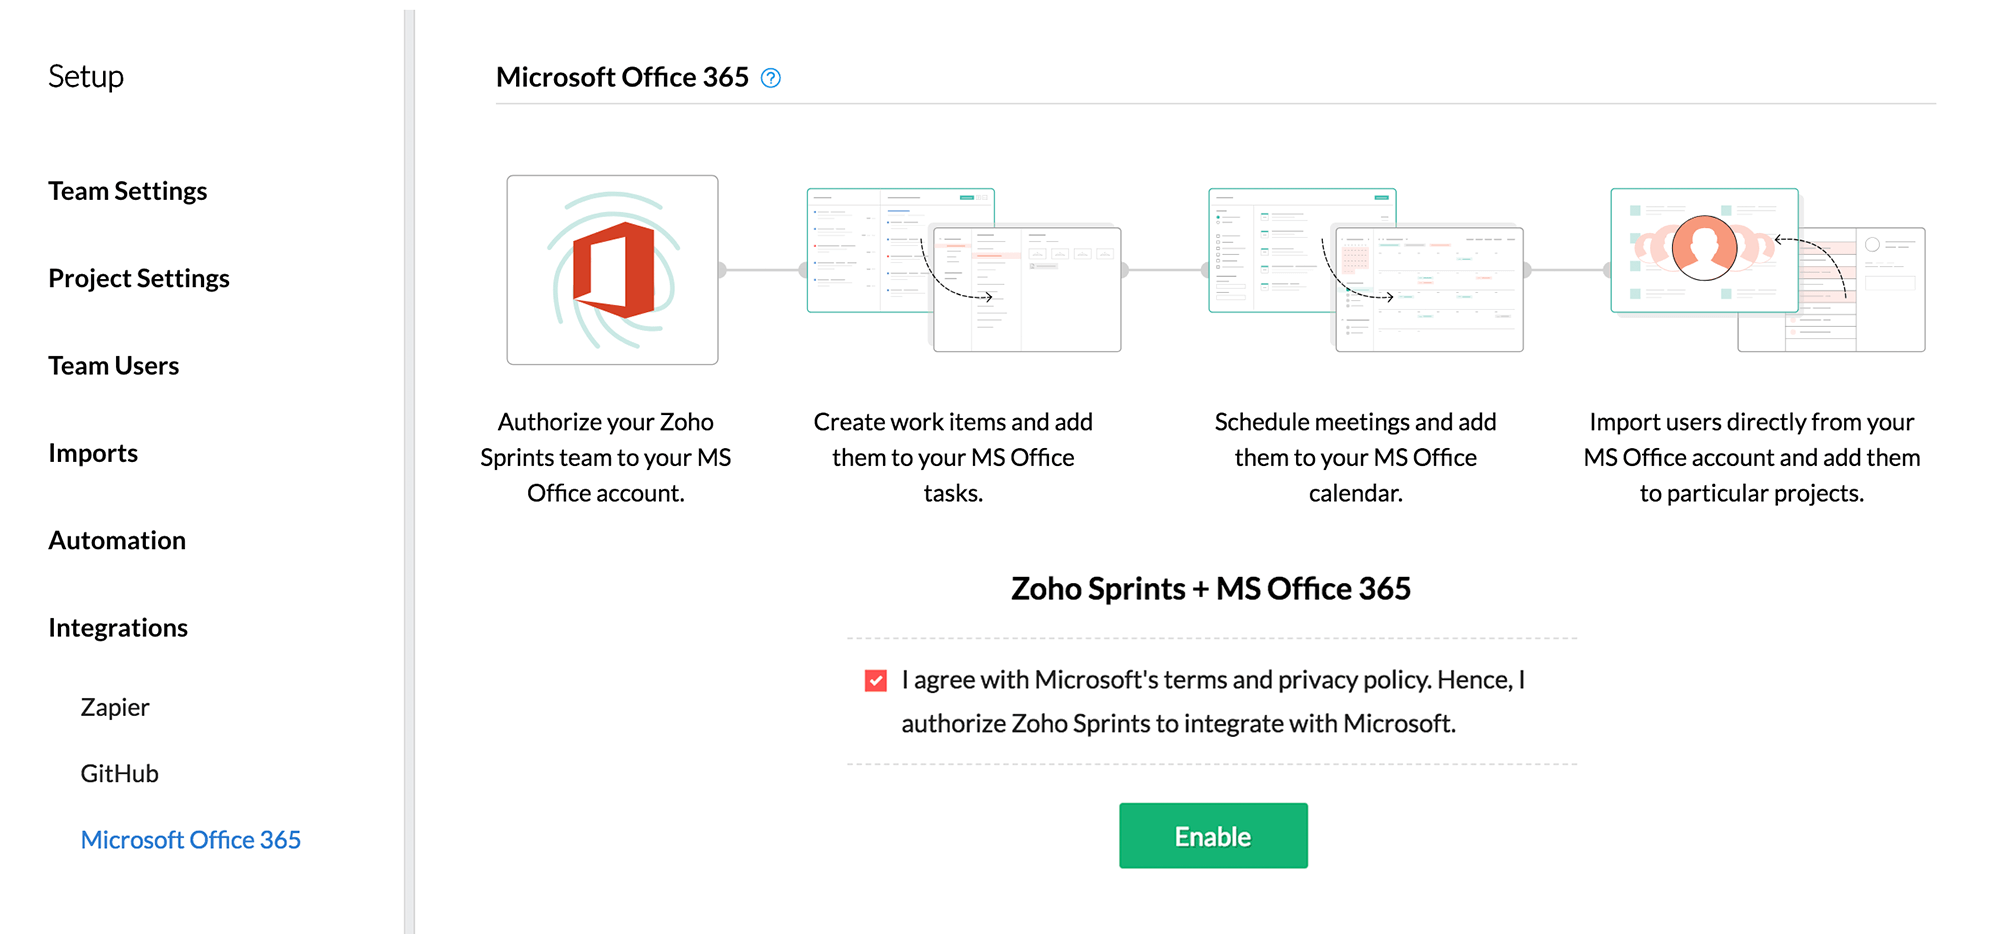Open the Automation section
Viewport: 1996px width, 934px height.
117,540
